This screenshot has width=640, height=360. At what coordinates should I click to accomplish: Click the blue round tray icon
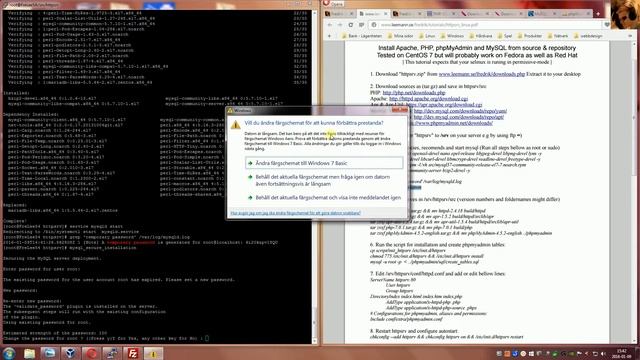[x=515, y=353]
